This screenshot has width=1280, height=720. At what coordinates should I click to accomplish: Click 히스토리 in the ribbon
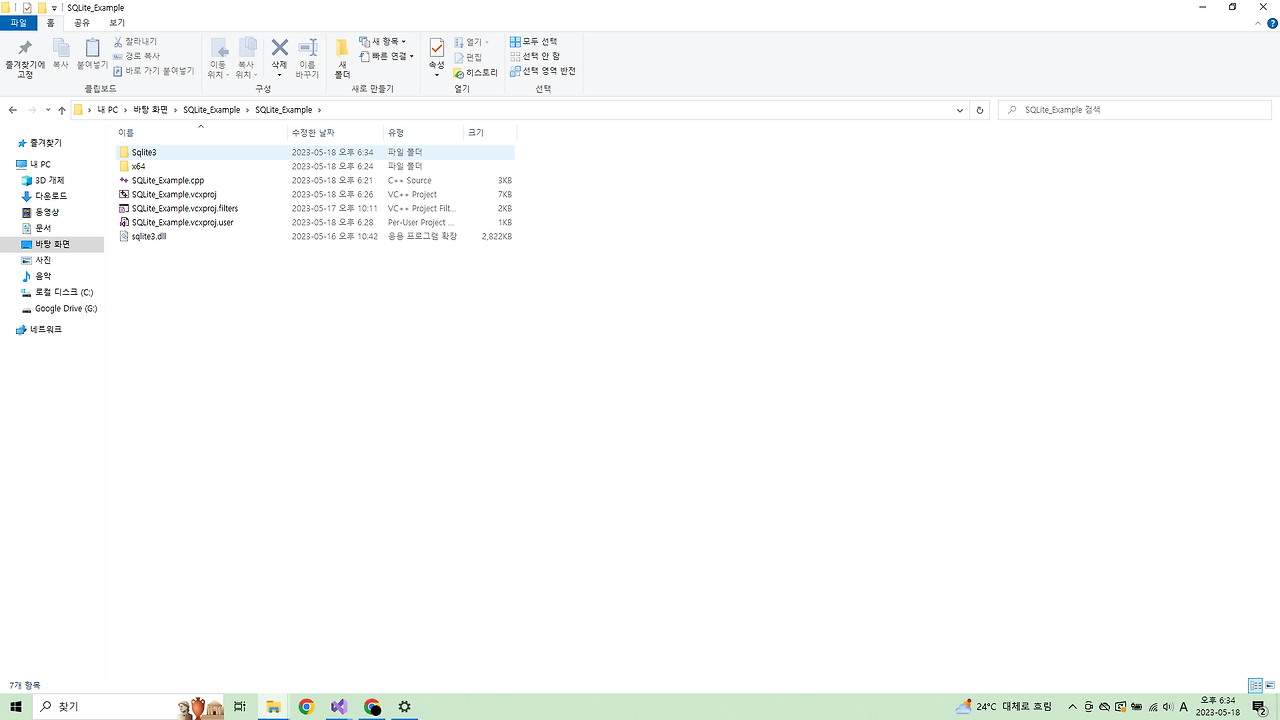[475, 72]
